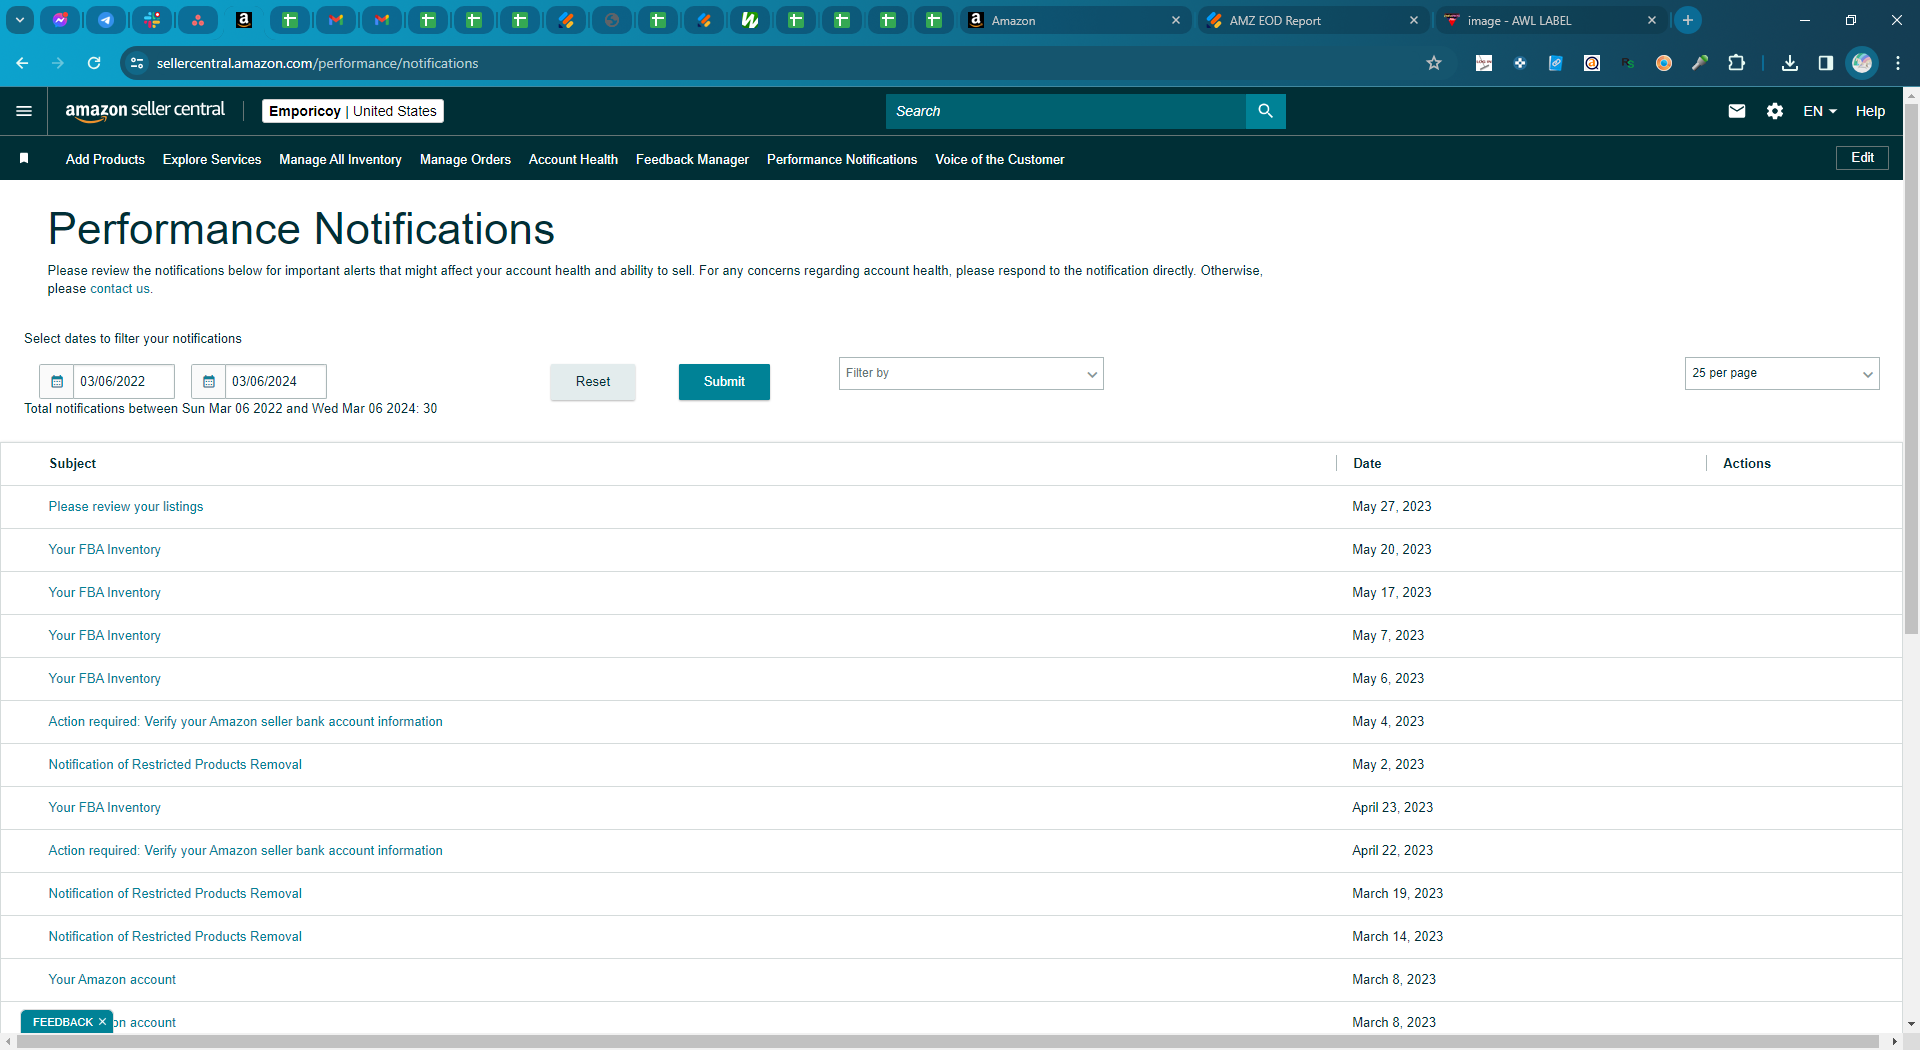The height and width of the screenshot is (1050, 1920).
Task: Open bank account verification notice from May 4
Action: [x=245, y=722]
